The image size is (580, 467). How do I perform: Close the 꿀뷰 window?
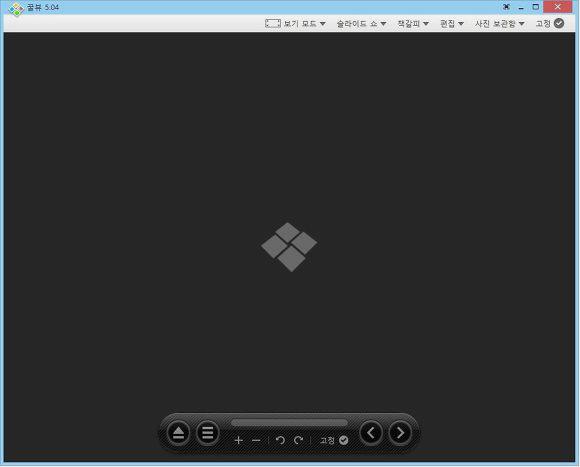point(557,7)
